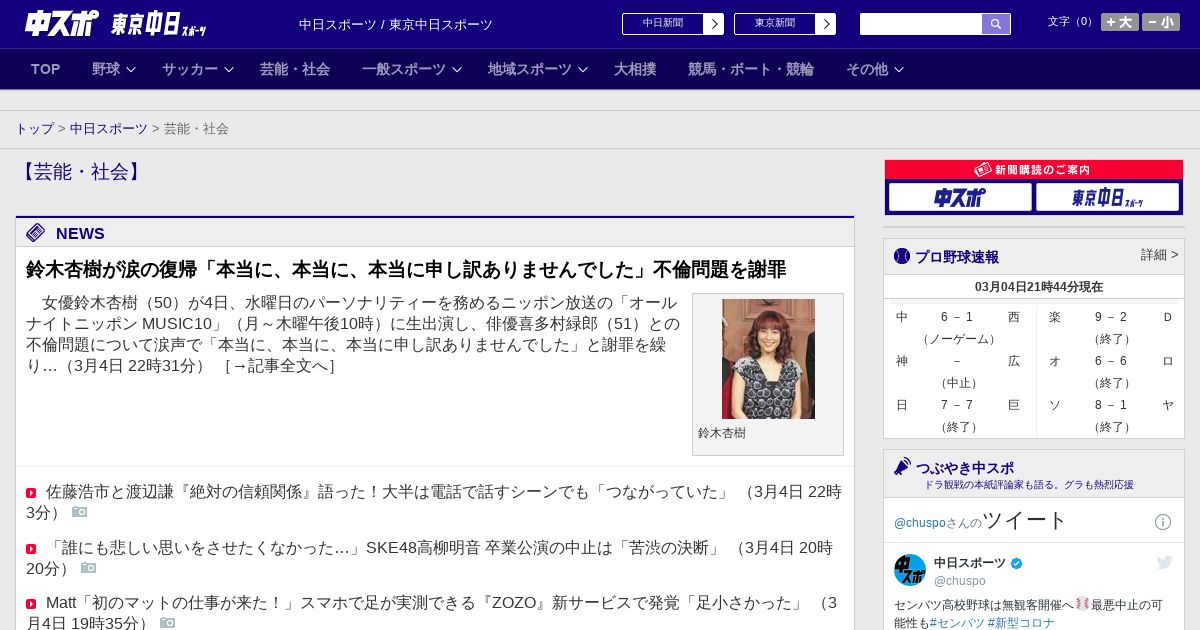Click camera icon after SKE48 article

pos(89,568)
